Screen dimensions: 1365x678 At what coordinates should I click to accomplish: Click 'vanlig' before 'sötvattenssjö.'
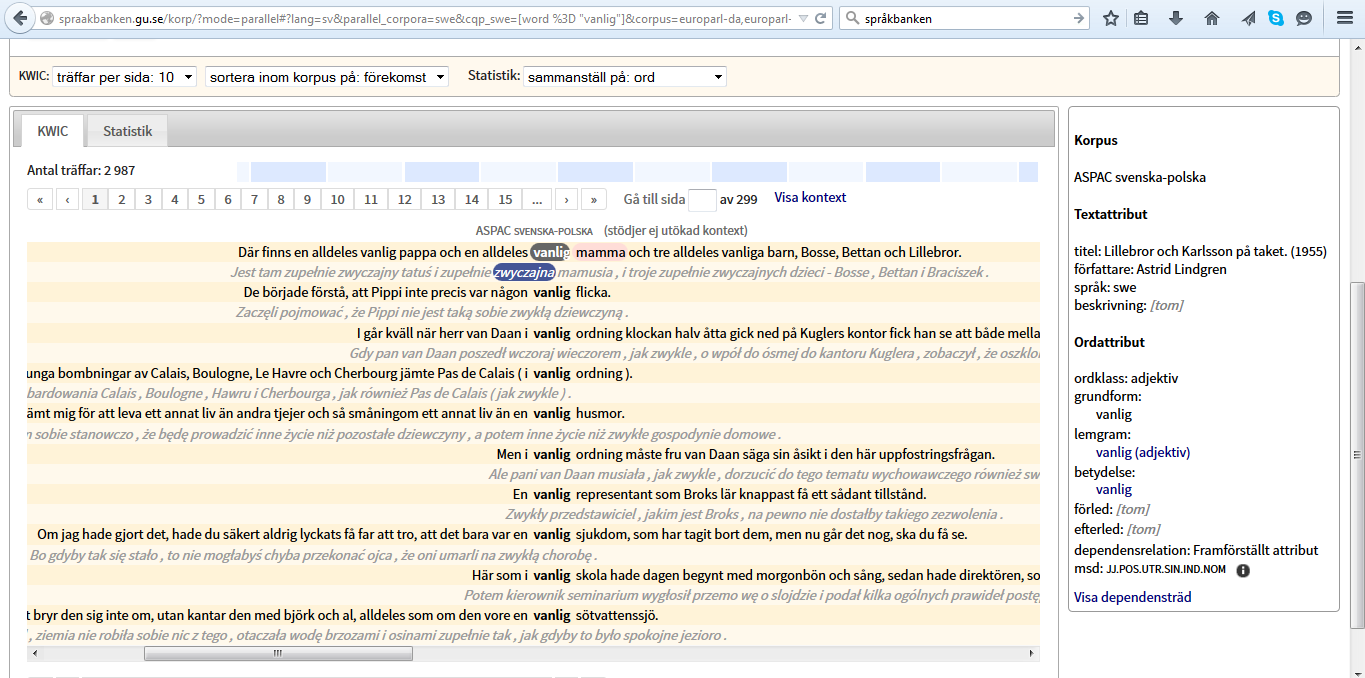coord(552,615)
